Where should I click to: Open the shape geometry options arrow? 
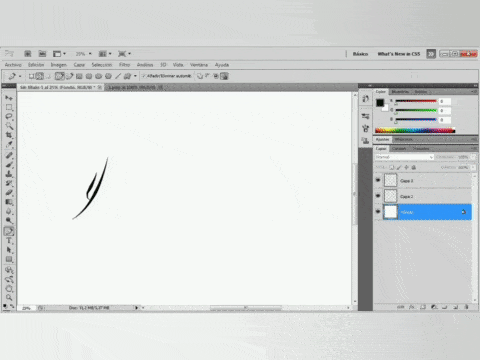point(135,76)
